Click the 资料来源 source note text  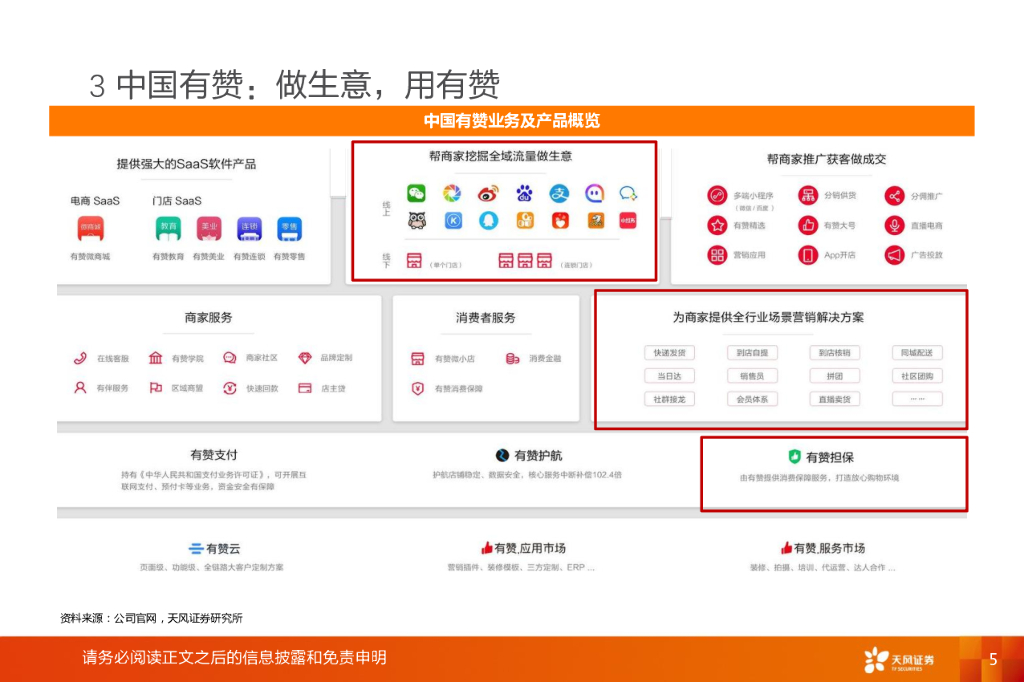[152, 618]
